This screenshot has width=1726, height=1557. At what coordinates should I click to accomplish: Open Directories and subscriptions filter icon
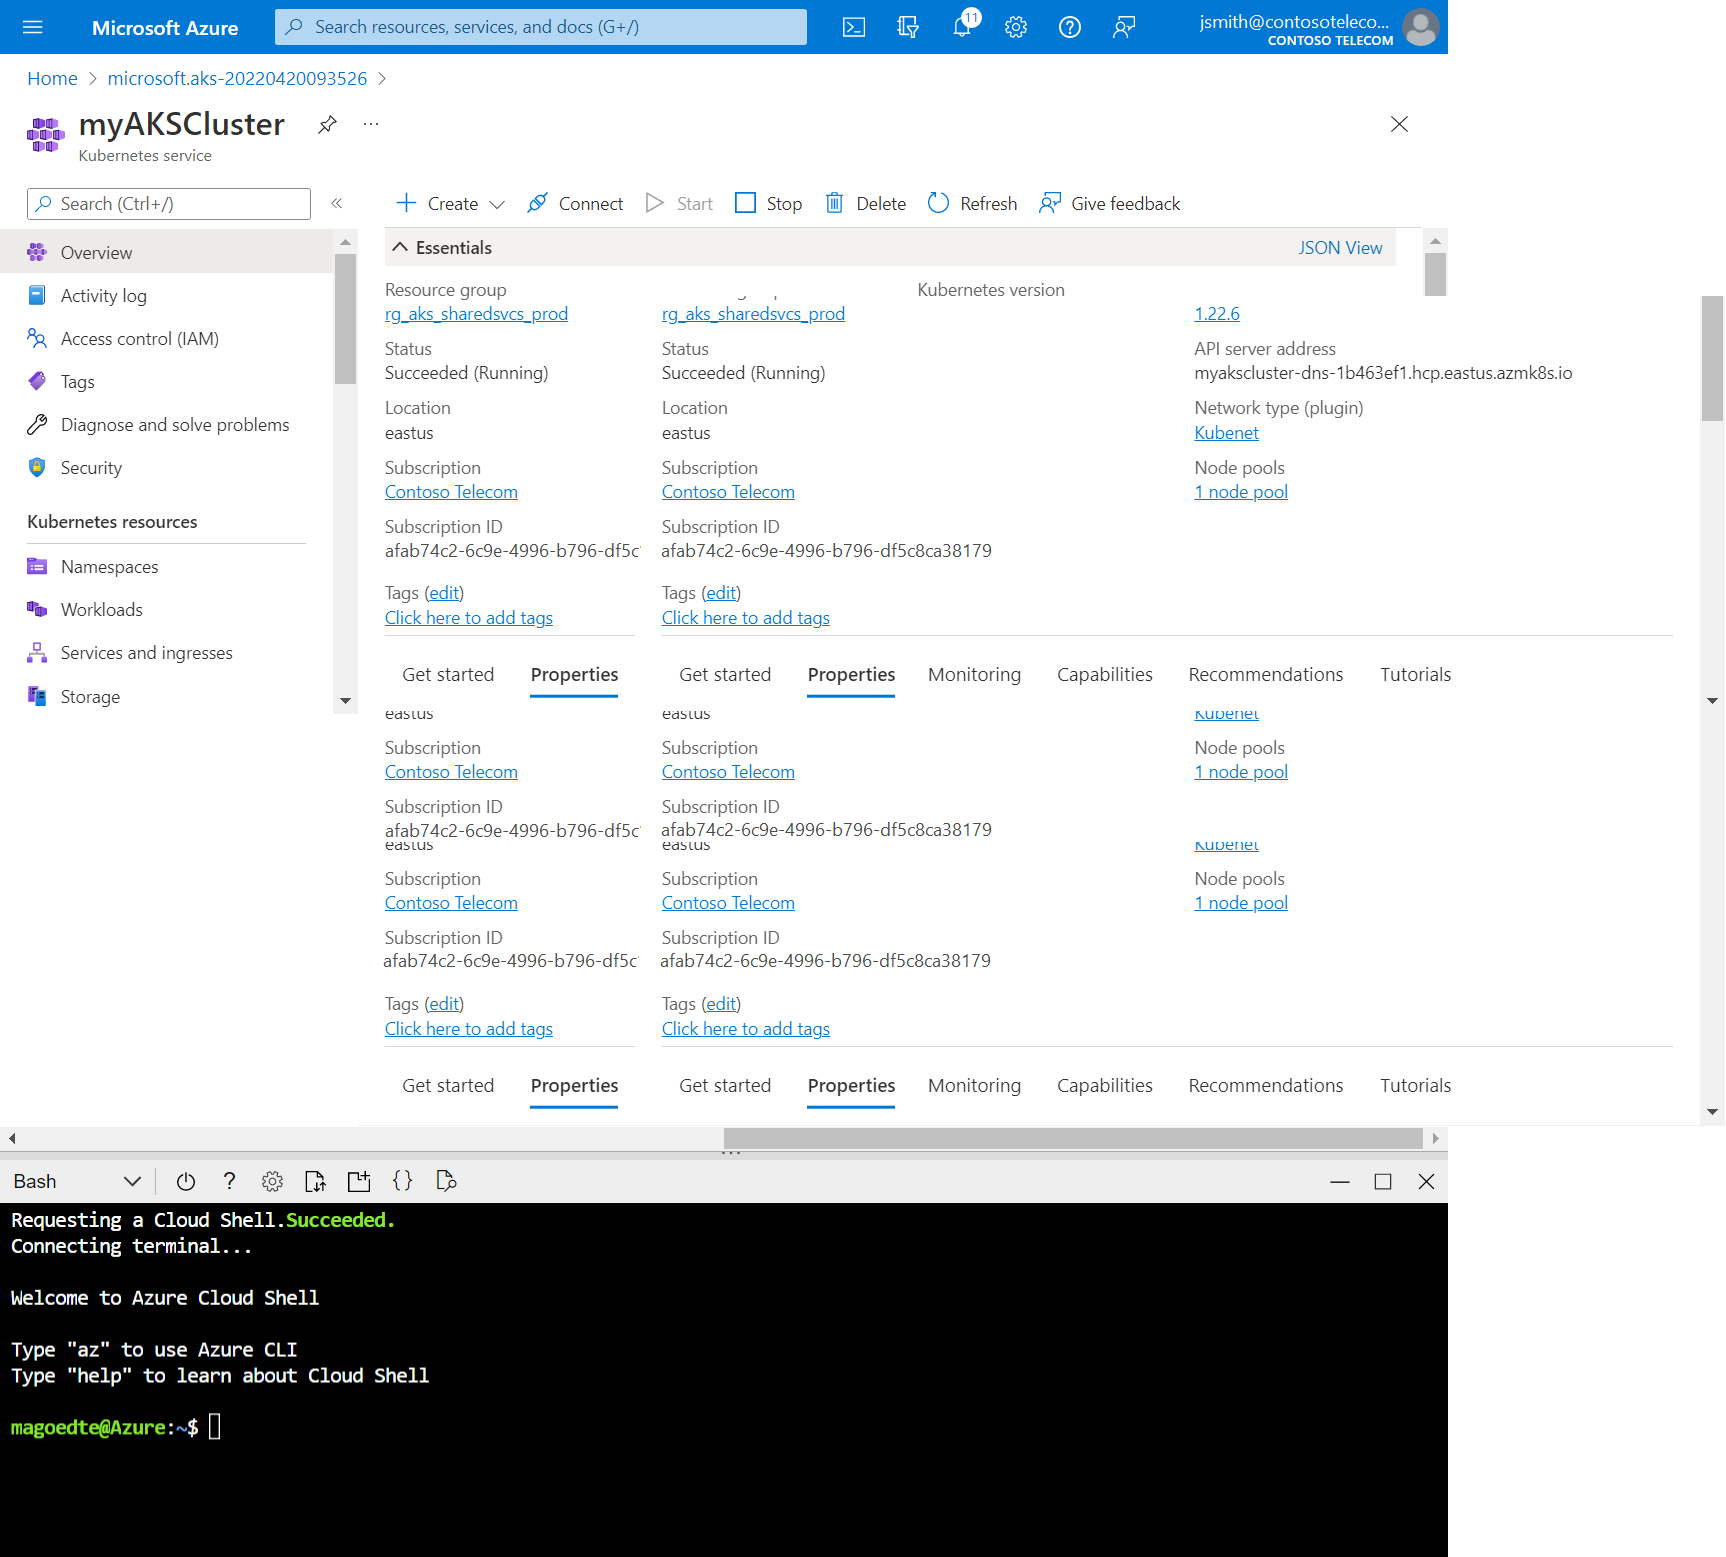(x=908, y=27)
